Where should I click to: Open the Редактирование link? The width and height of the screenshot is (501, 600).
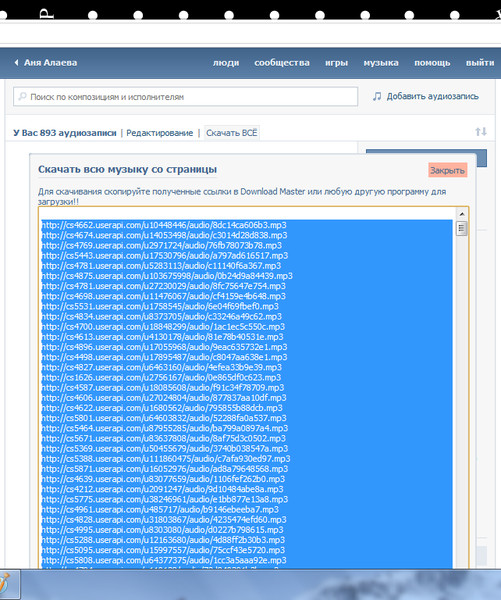tap(160, 133)
